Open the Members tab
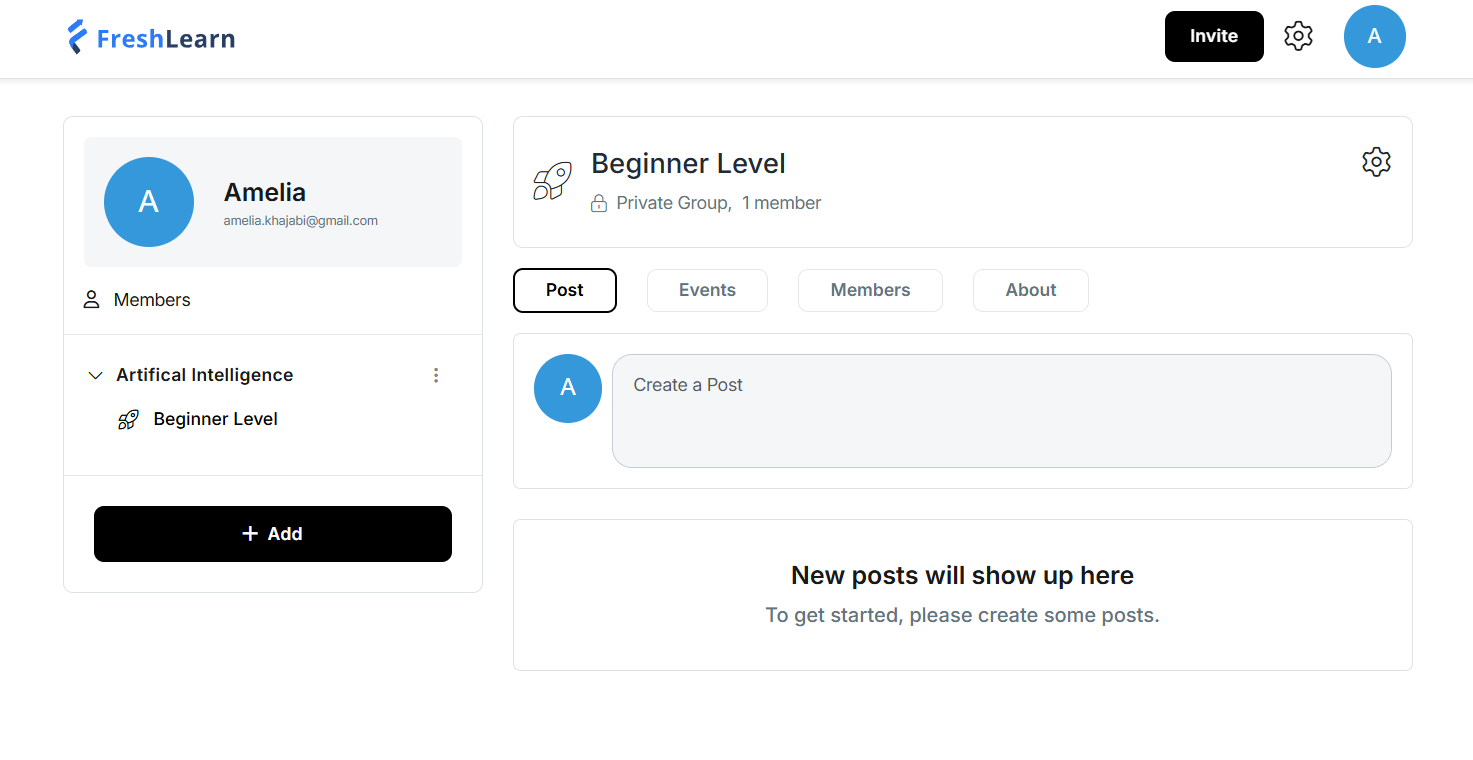1473x760 pixels. click(869, 290)
